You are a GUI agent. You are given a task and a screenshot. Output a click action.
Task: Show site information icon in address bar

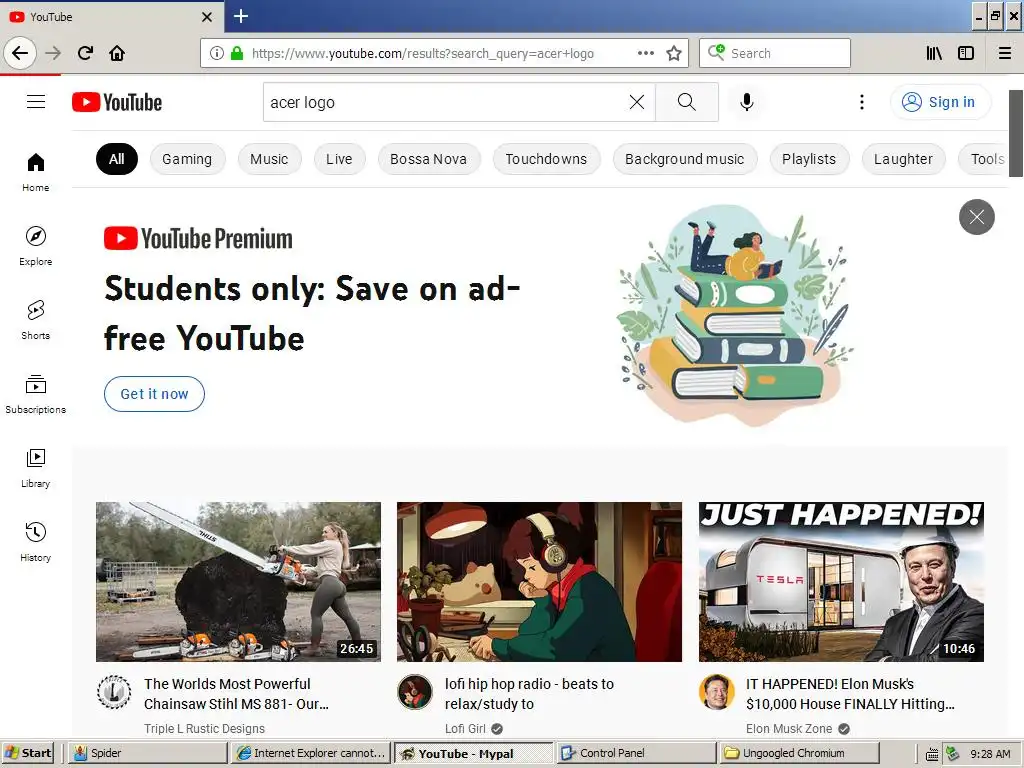(x=216, y=53)
